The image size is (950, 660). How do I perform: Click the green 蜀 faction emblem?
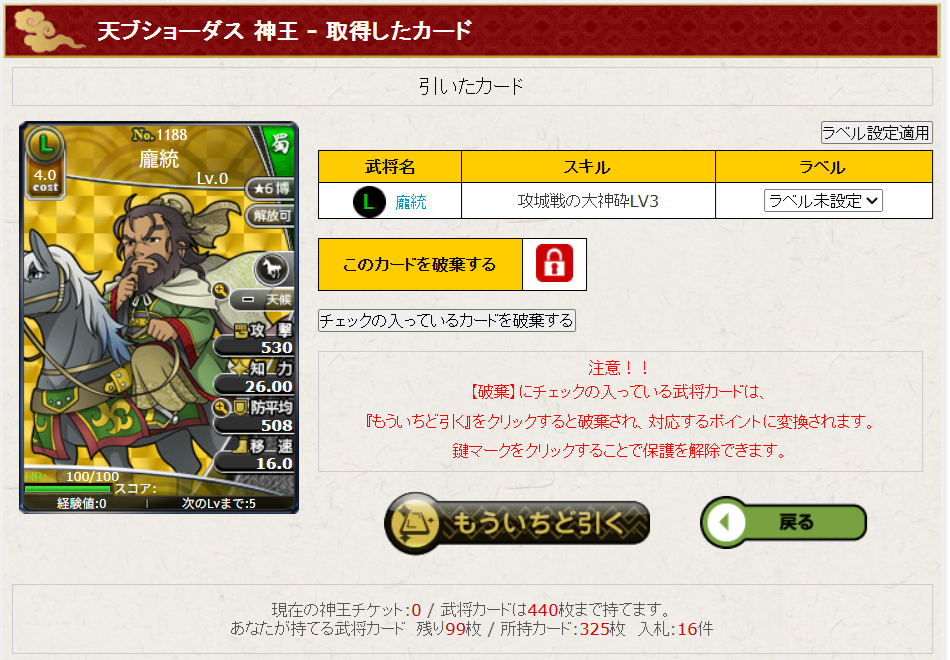point(280,144)
